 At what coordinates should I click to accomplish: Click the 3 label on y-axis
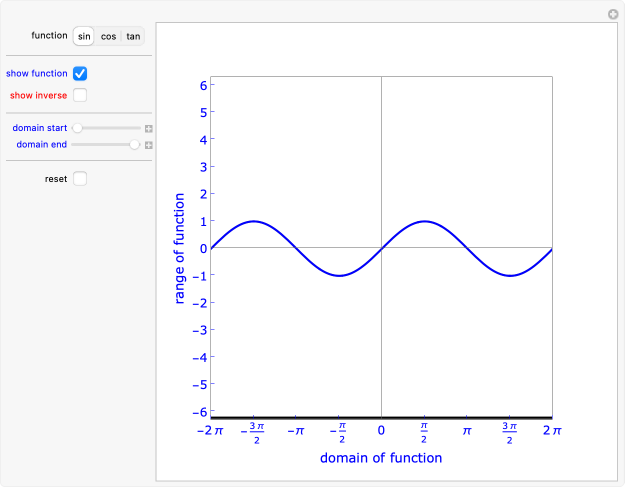tap(203, 167)
